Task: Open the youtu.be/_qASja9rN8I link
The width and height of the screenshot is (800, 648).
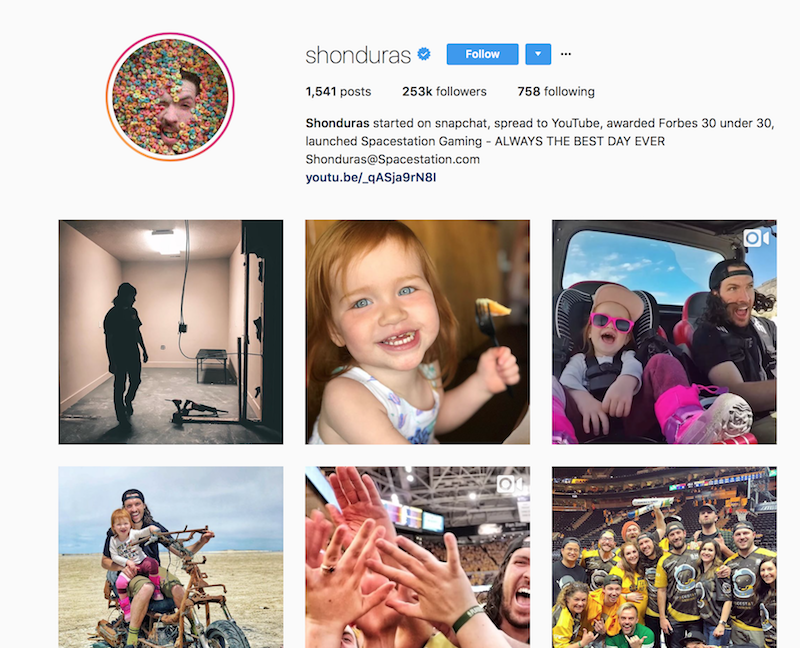Action: coord(371,177)
